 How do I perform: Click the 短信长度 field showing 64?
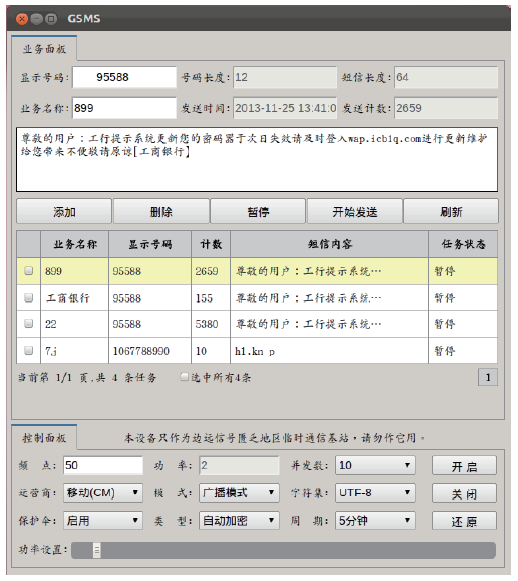point(446,77)
